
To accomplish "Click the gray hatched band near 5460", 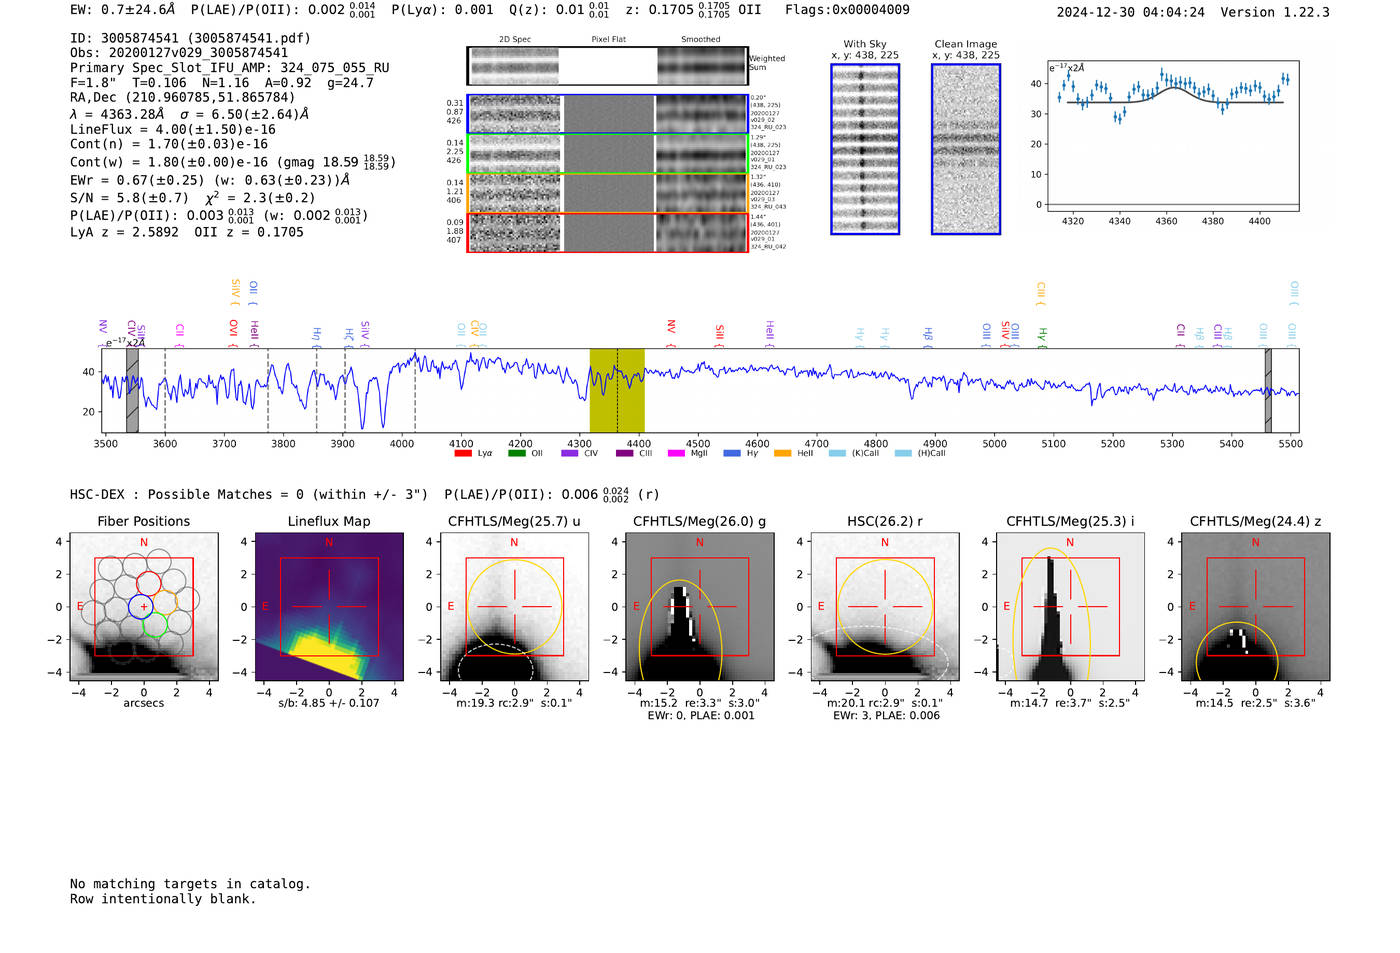I will pos(1268,391).
